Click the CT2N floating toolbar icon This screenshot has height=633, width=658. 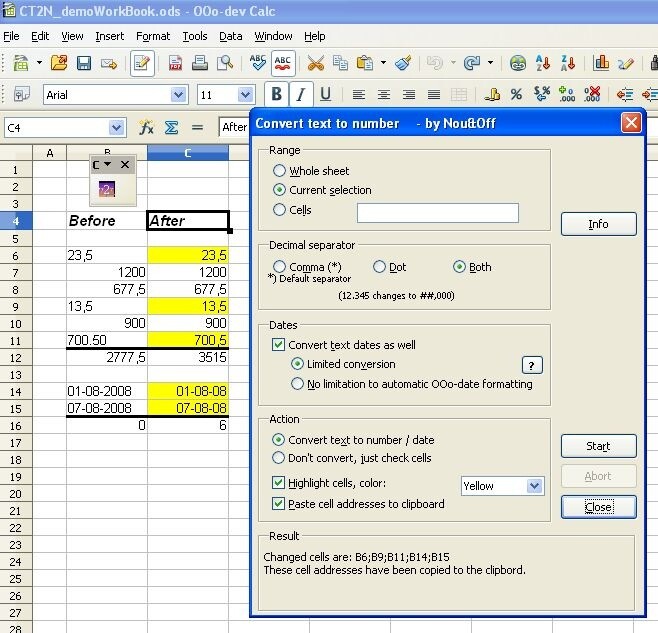[x=107, y=189]
